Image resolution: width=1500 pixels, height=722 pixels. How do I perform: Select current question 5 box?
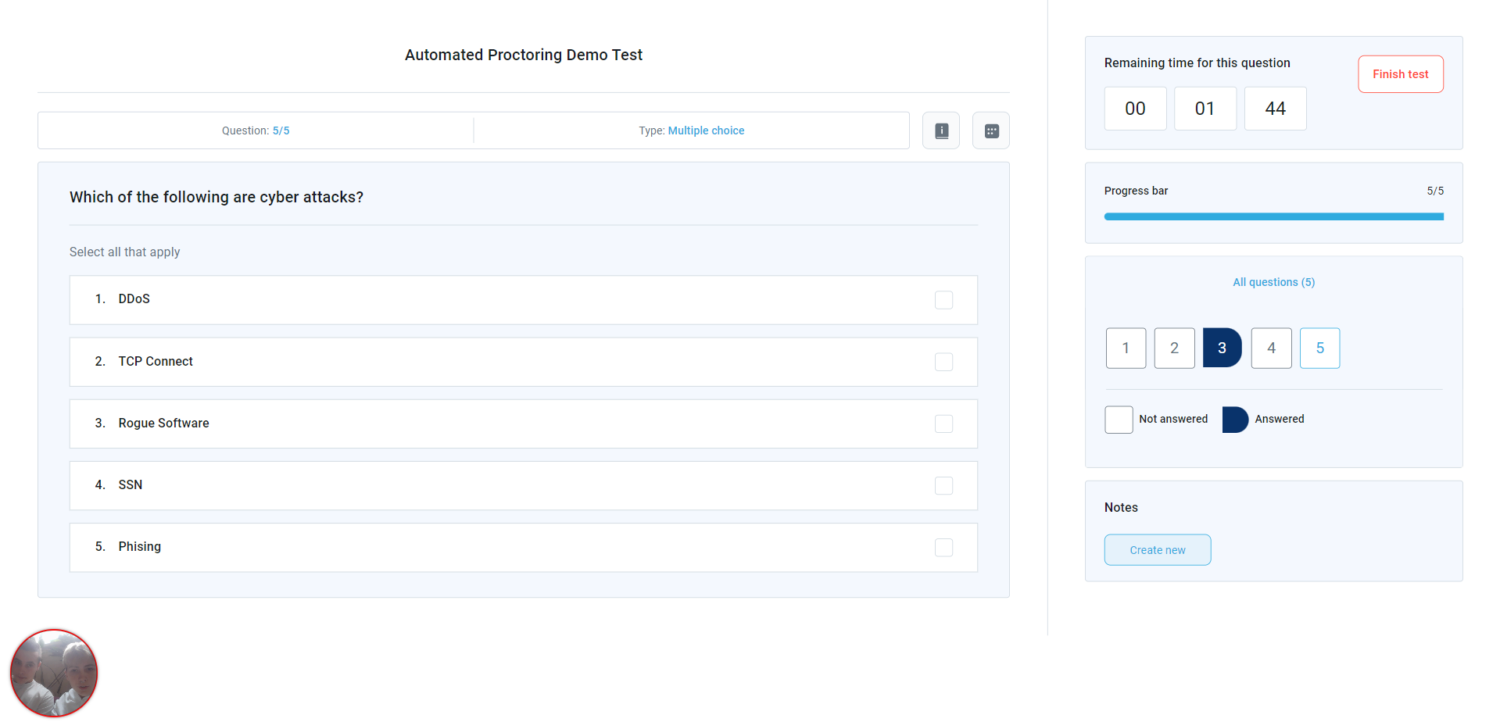tap(1319, 348)
